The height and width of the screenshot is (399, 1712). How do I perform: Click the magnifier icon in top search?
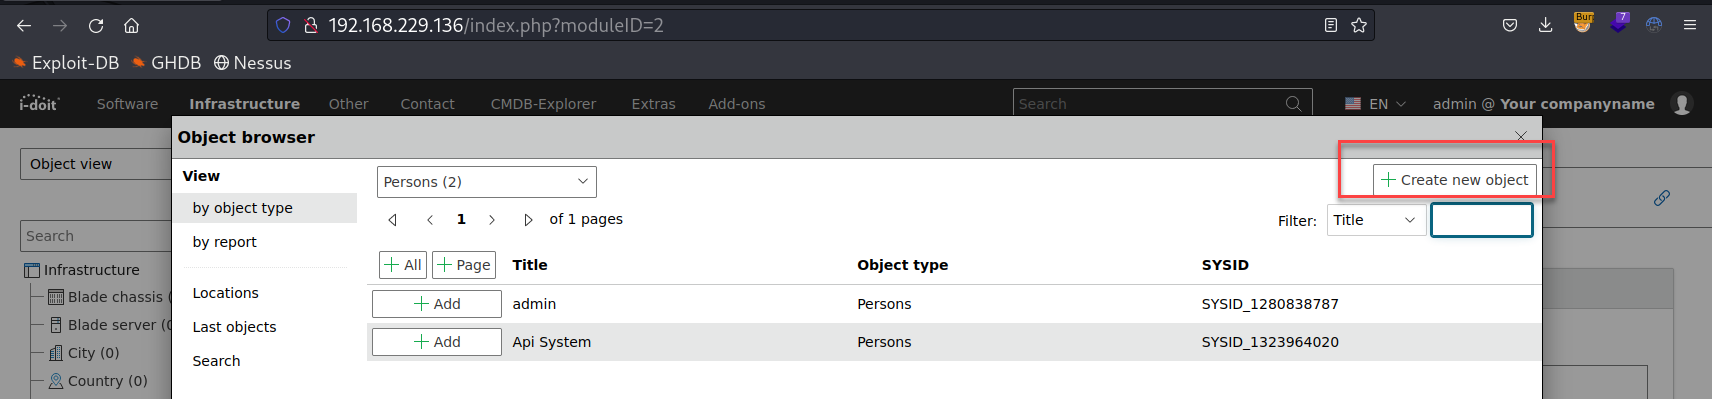(1293, 104)
